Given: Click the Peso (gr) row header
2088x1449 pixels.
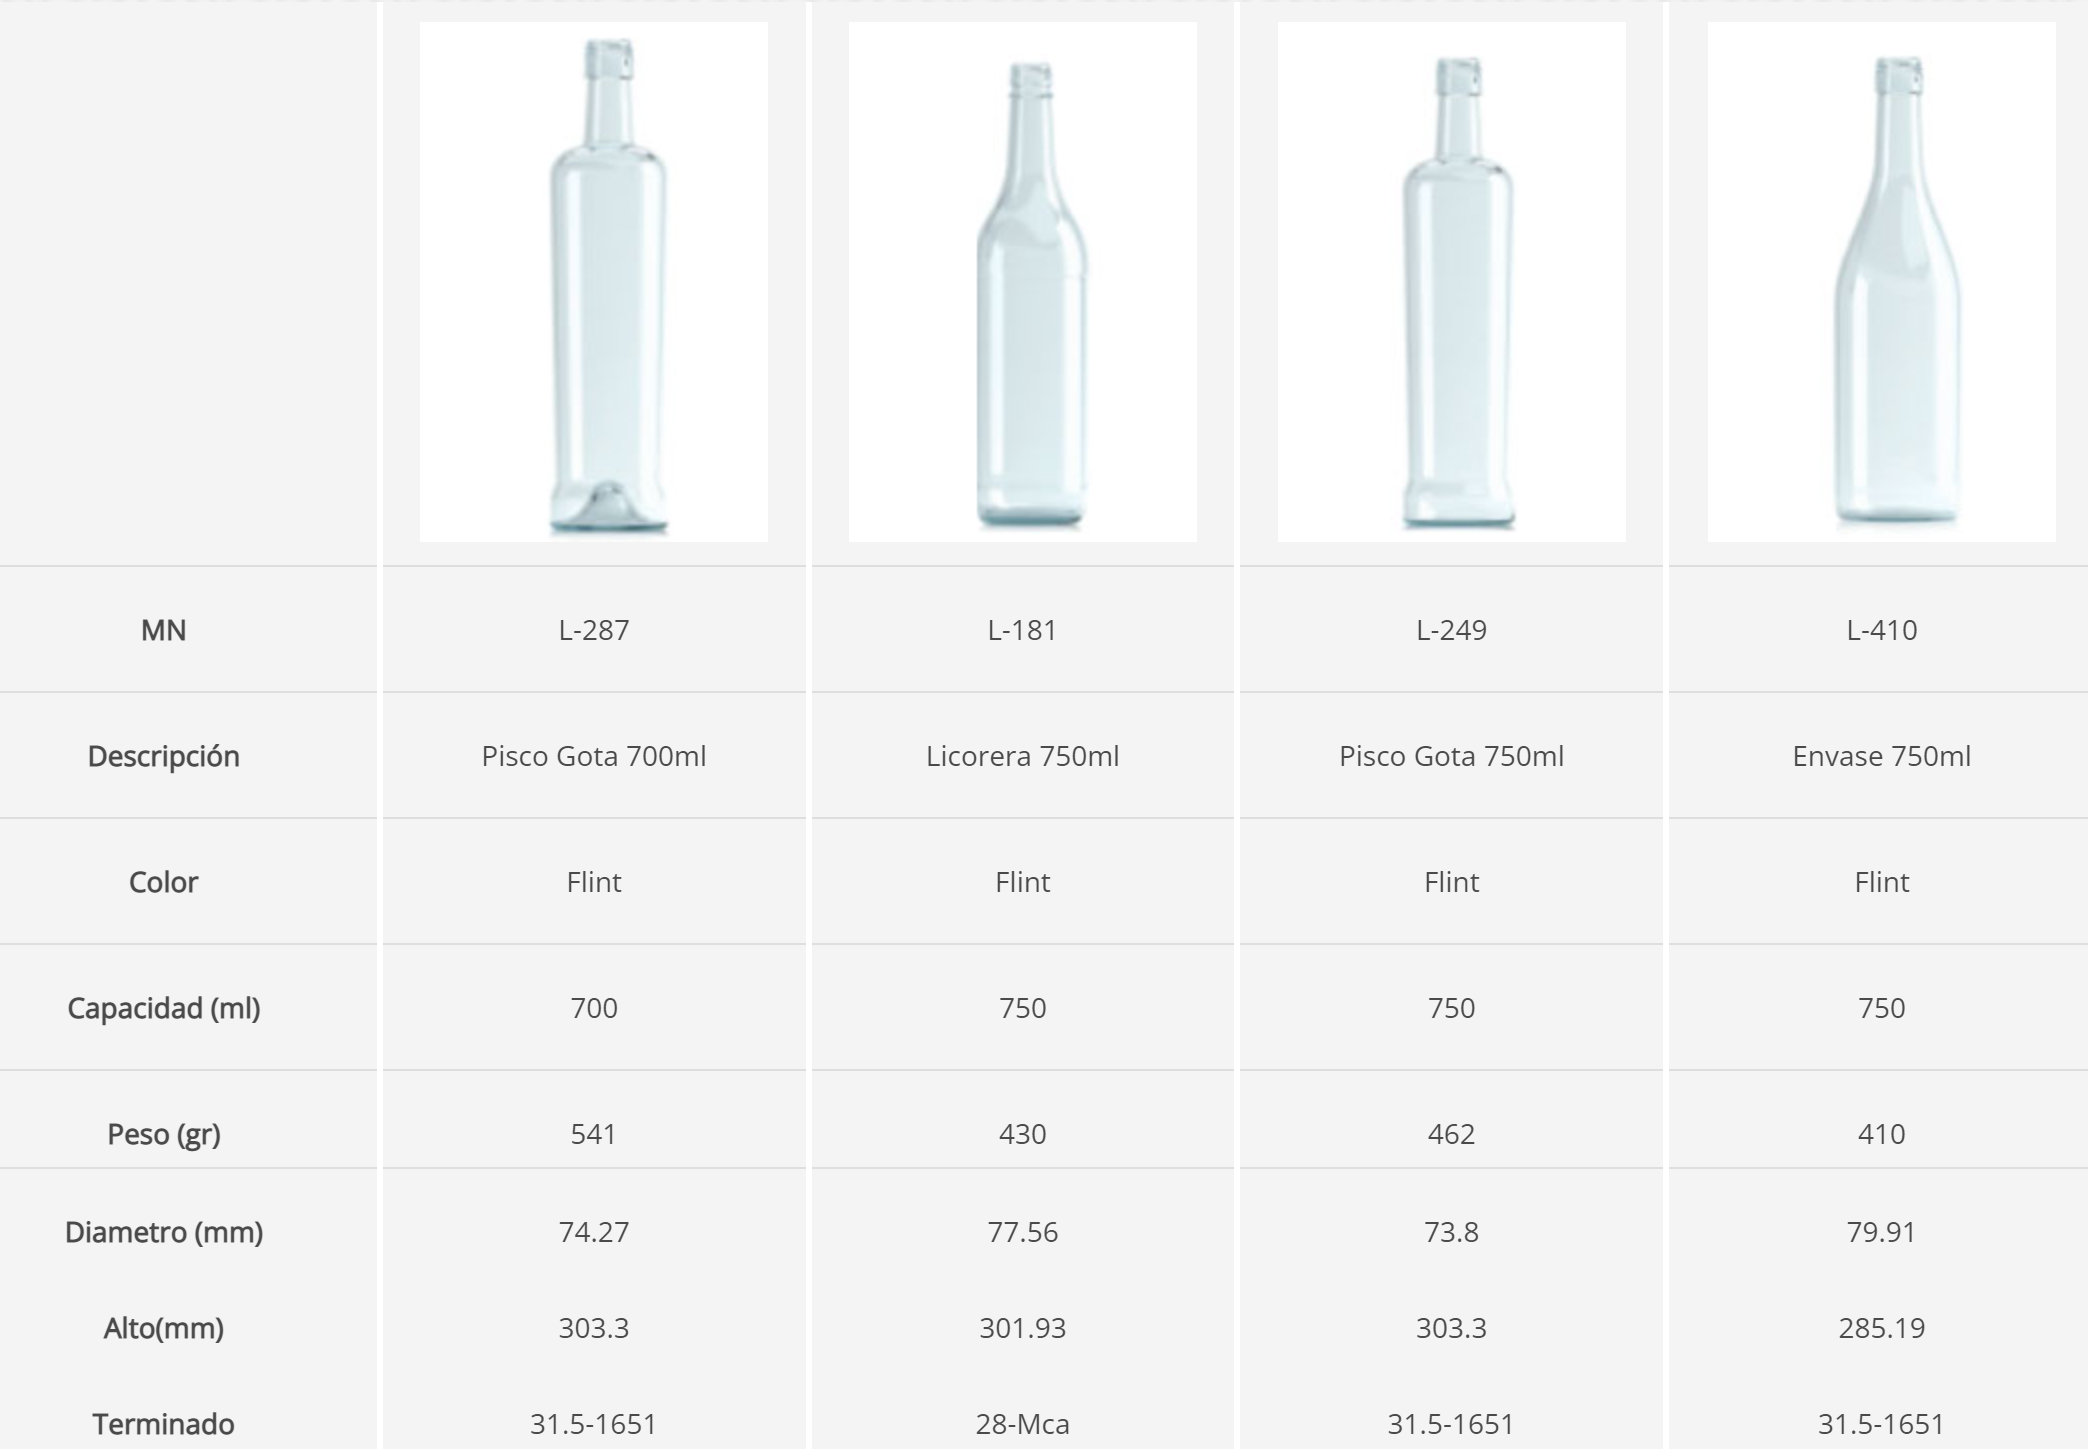Looking at the screenshot, I should point(164,1134).
